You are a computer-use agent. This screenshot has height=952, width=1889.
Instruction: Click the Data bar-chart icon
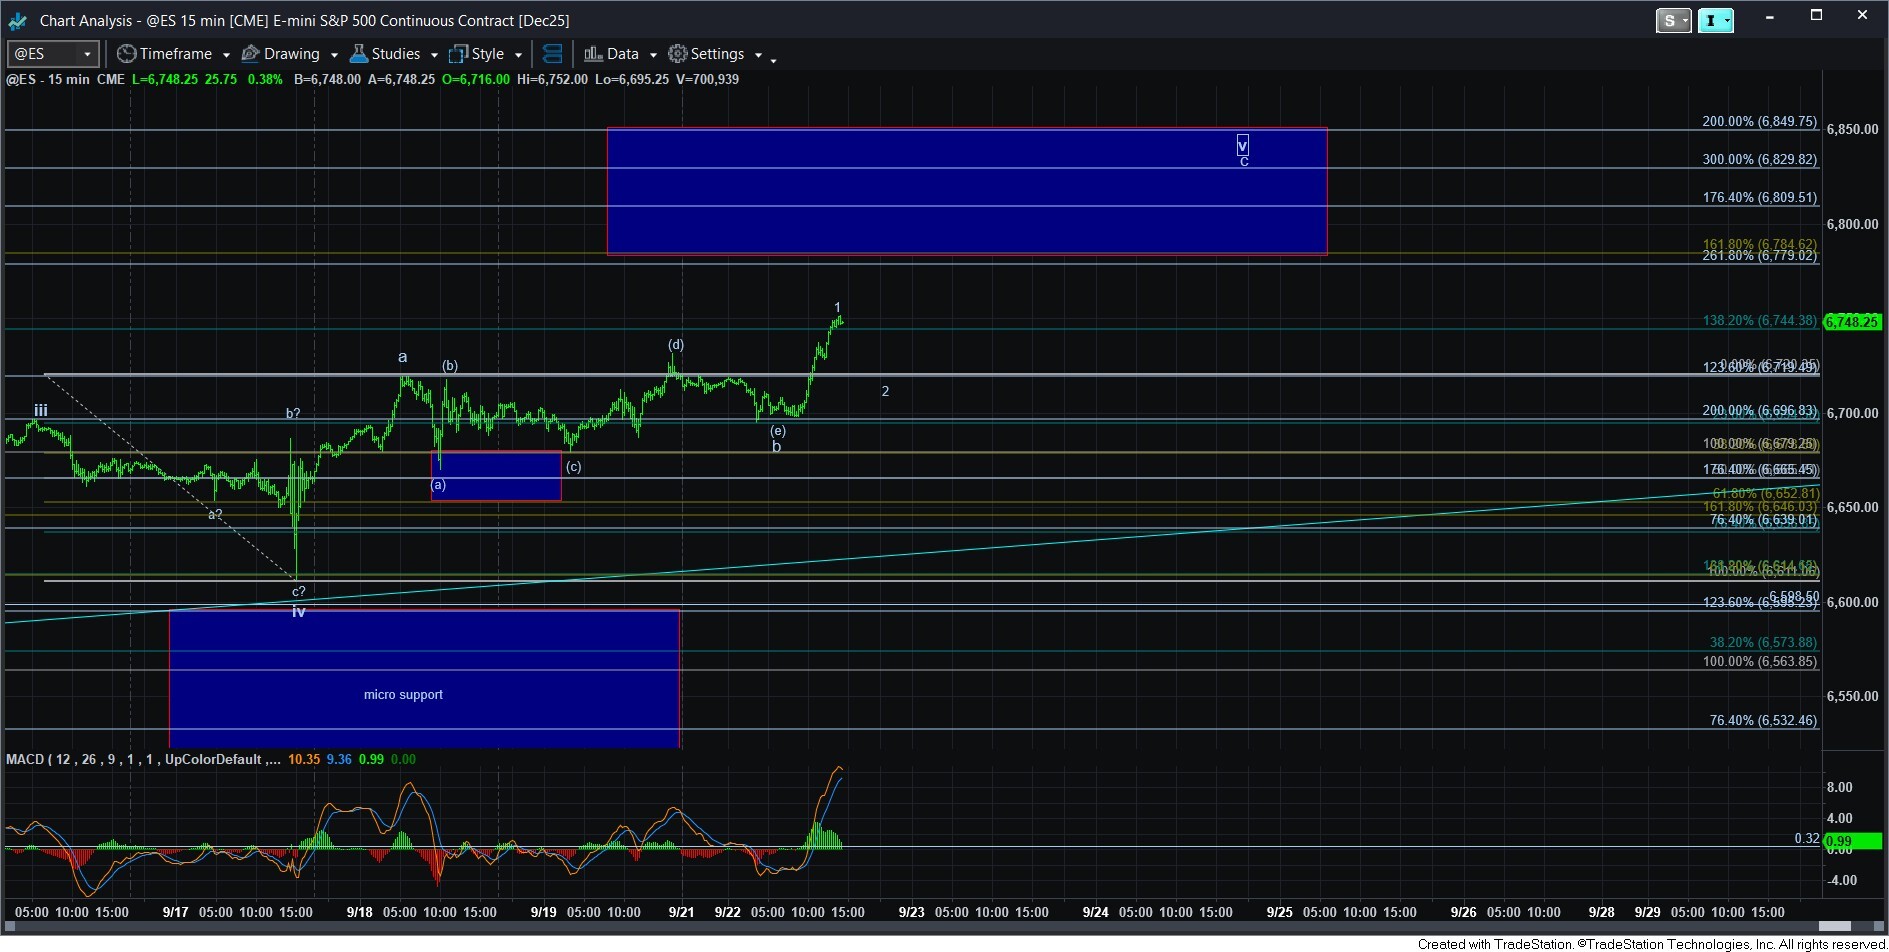click(x=593, y=54)
